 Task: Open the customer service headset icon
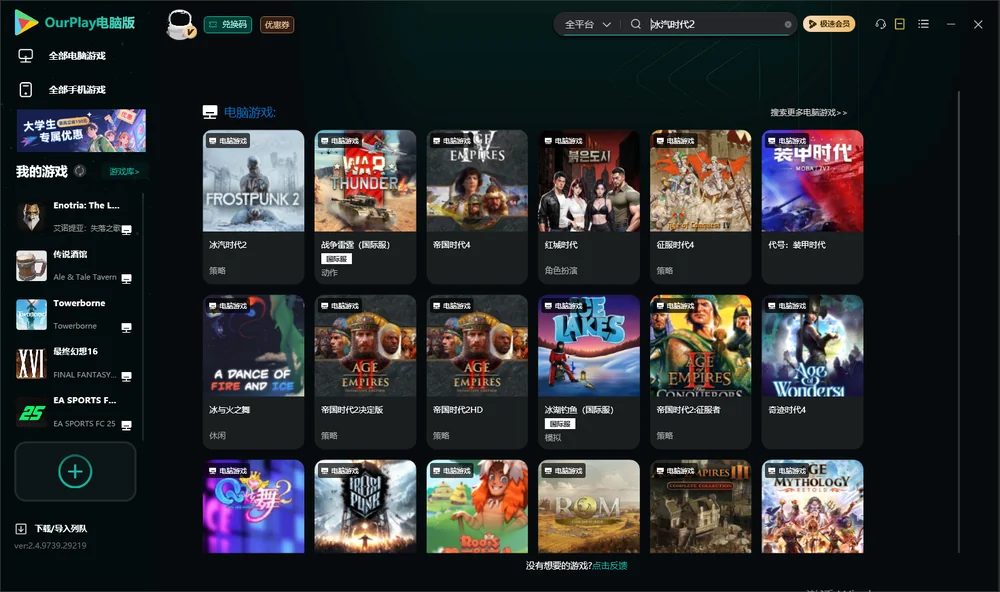tap(880, 24)
